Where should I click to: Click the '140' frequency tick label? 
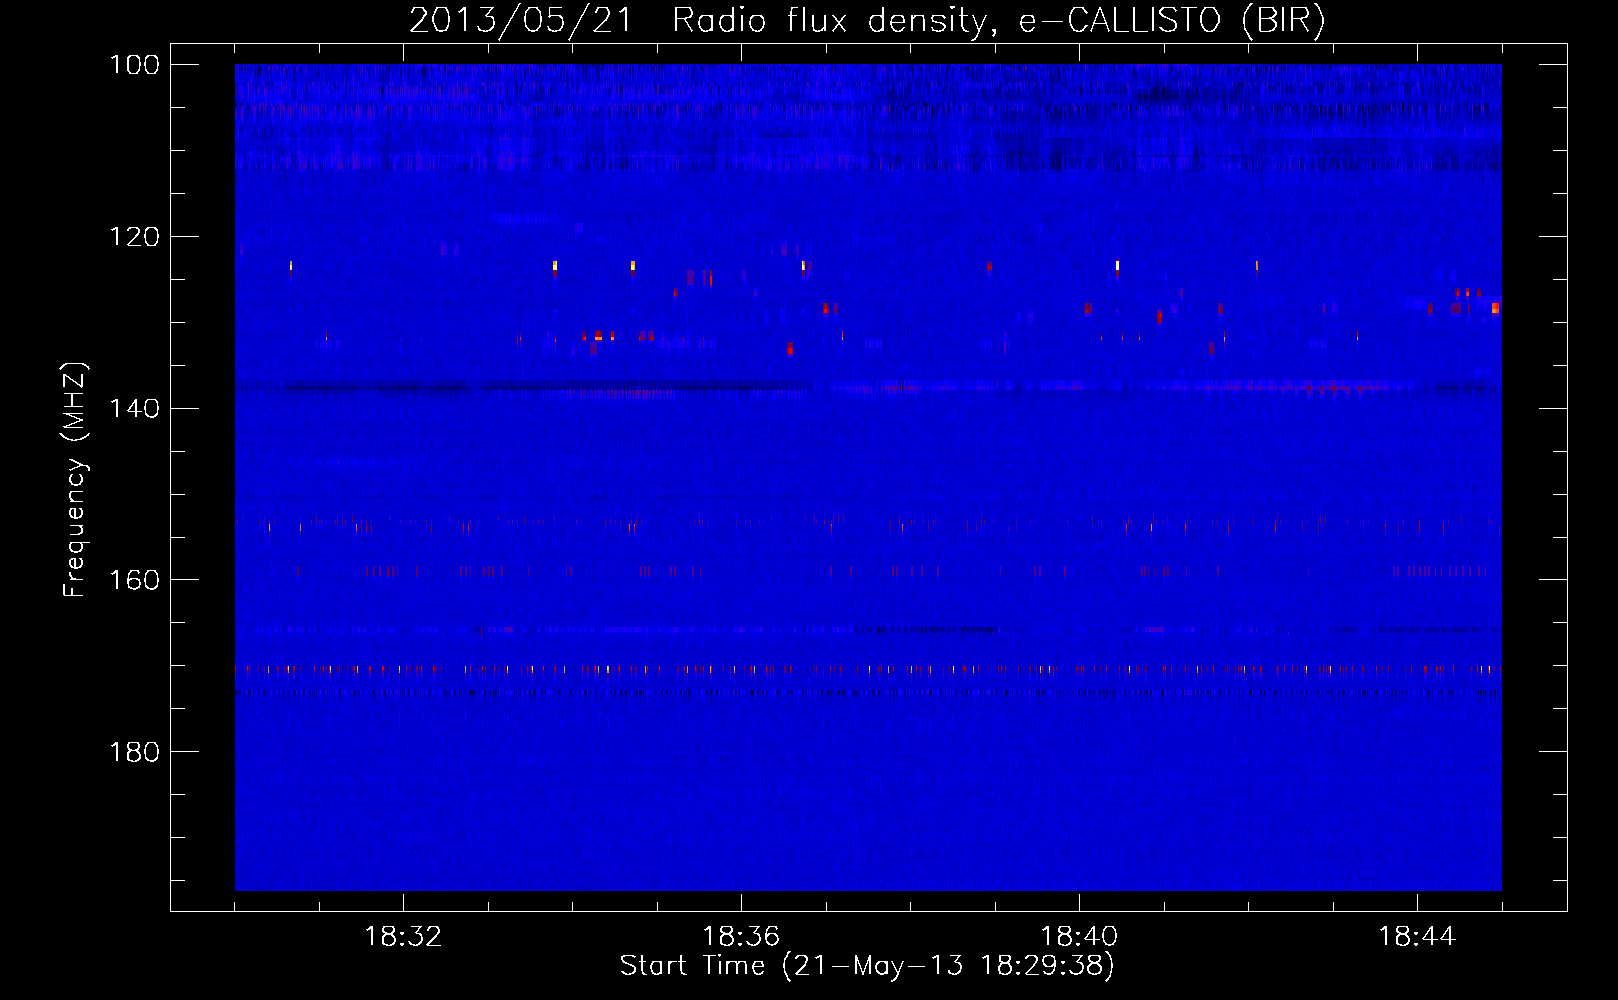click(133, 409)
